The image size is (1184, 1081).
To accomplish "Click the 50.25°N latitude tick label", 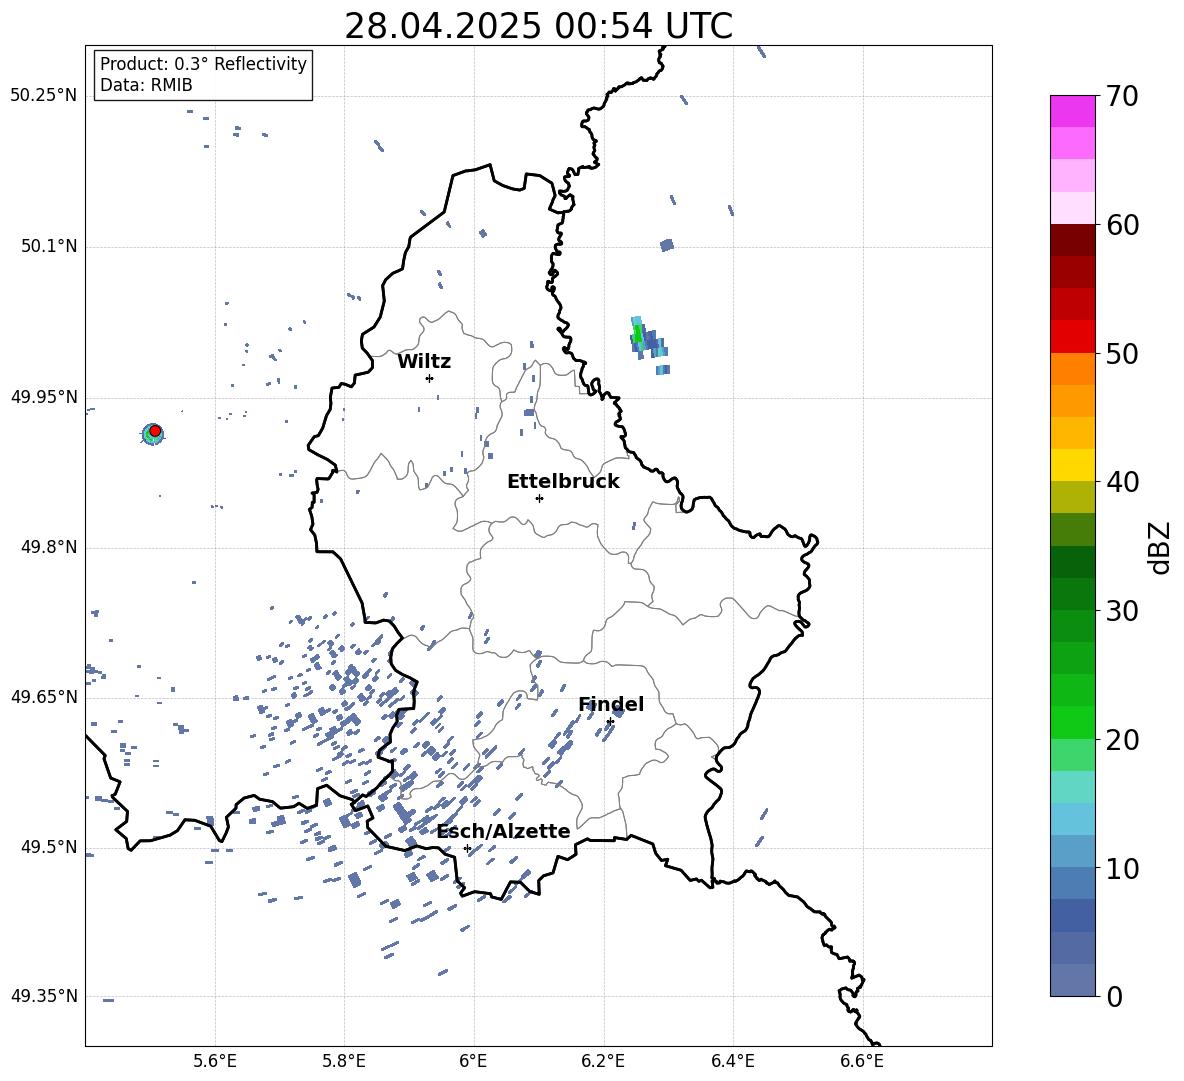I will coord(44,96).
